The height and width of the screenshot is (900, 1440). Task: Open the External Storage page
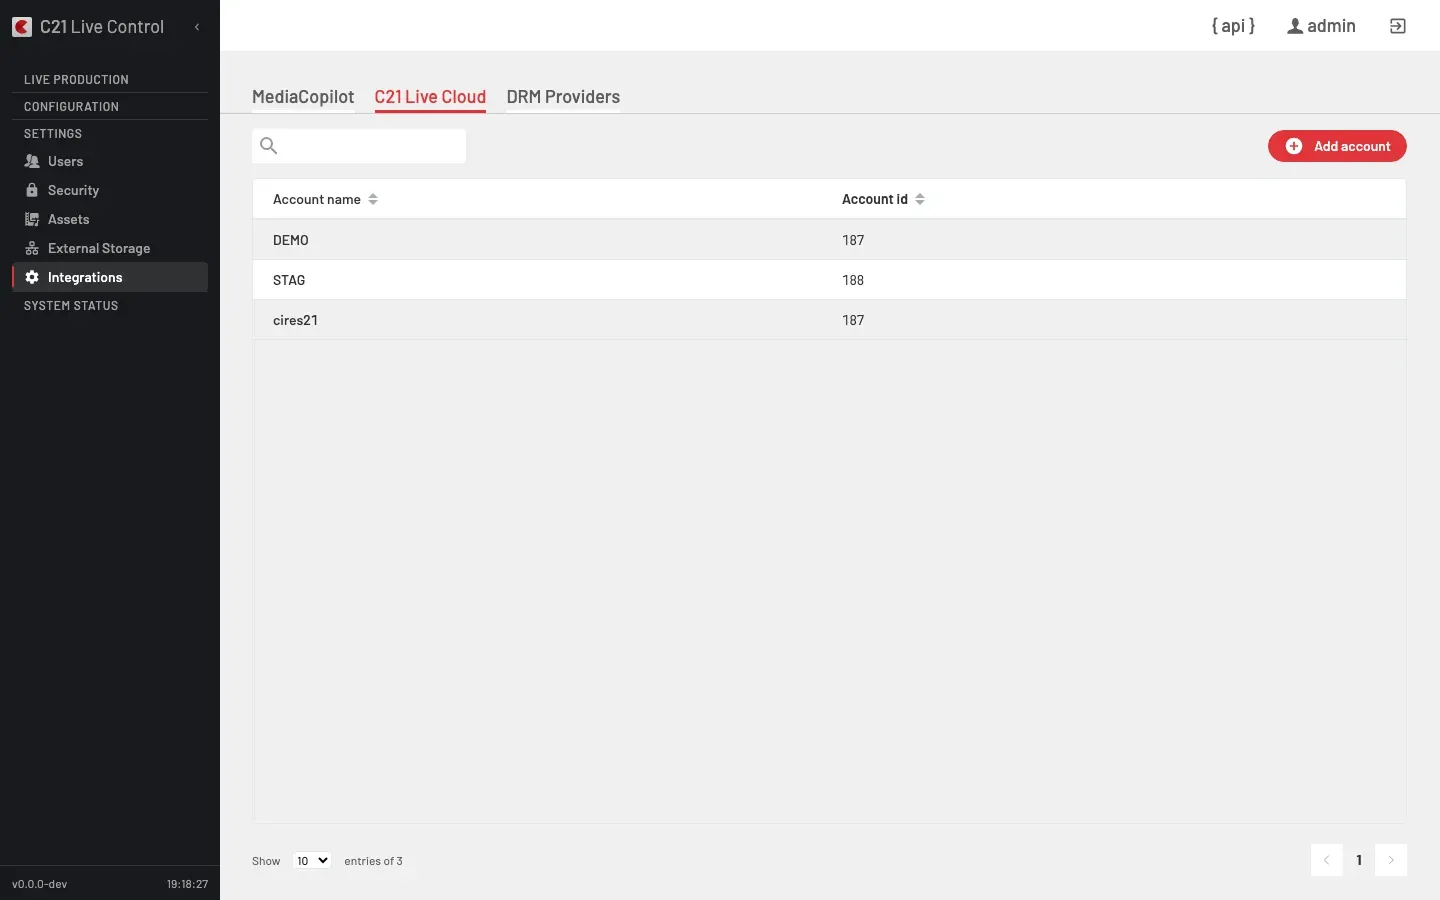[x=110, y=248]
